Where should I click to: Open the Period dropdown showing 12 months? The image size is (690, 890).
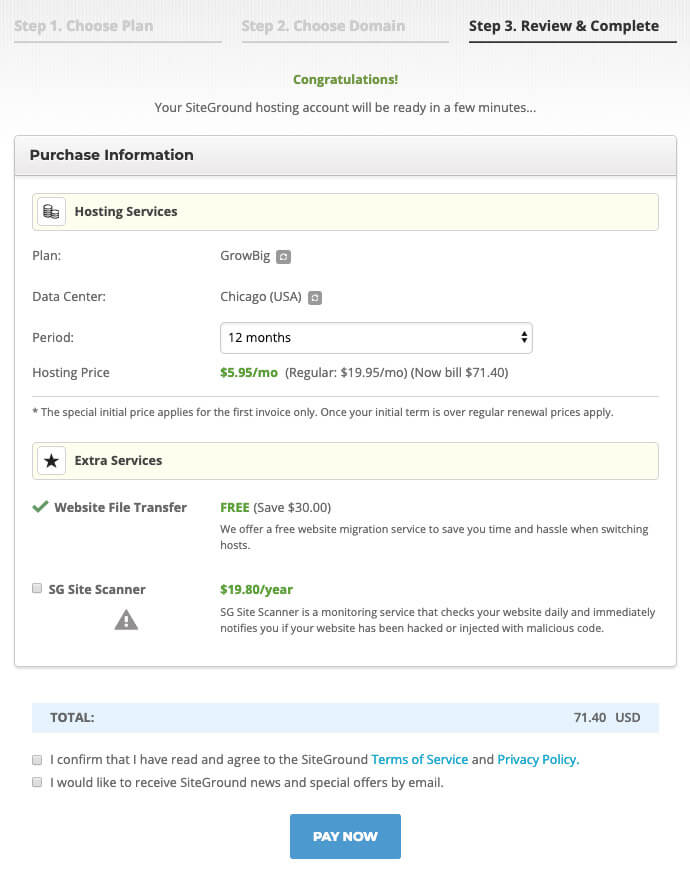[376, 338]
